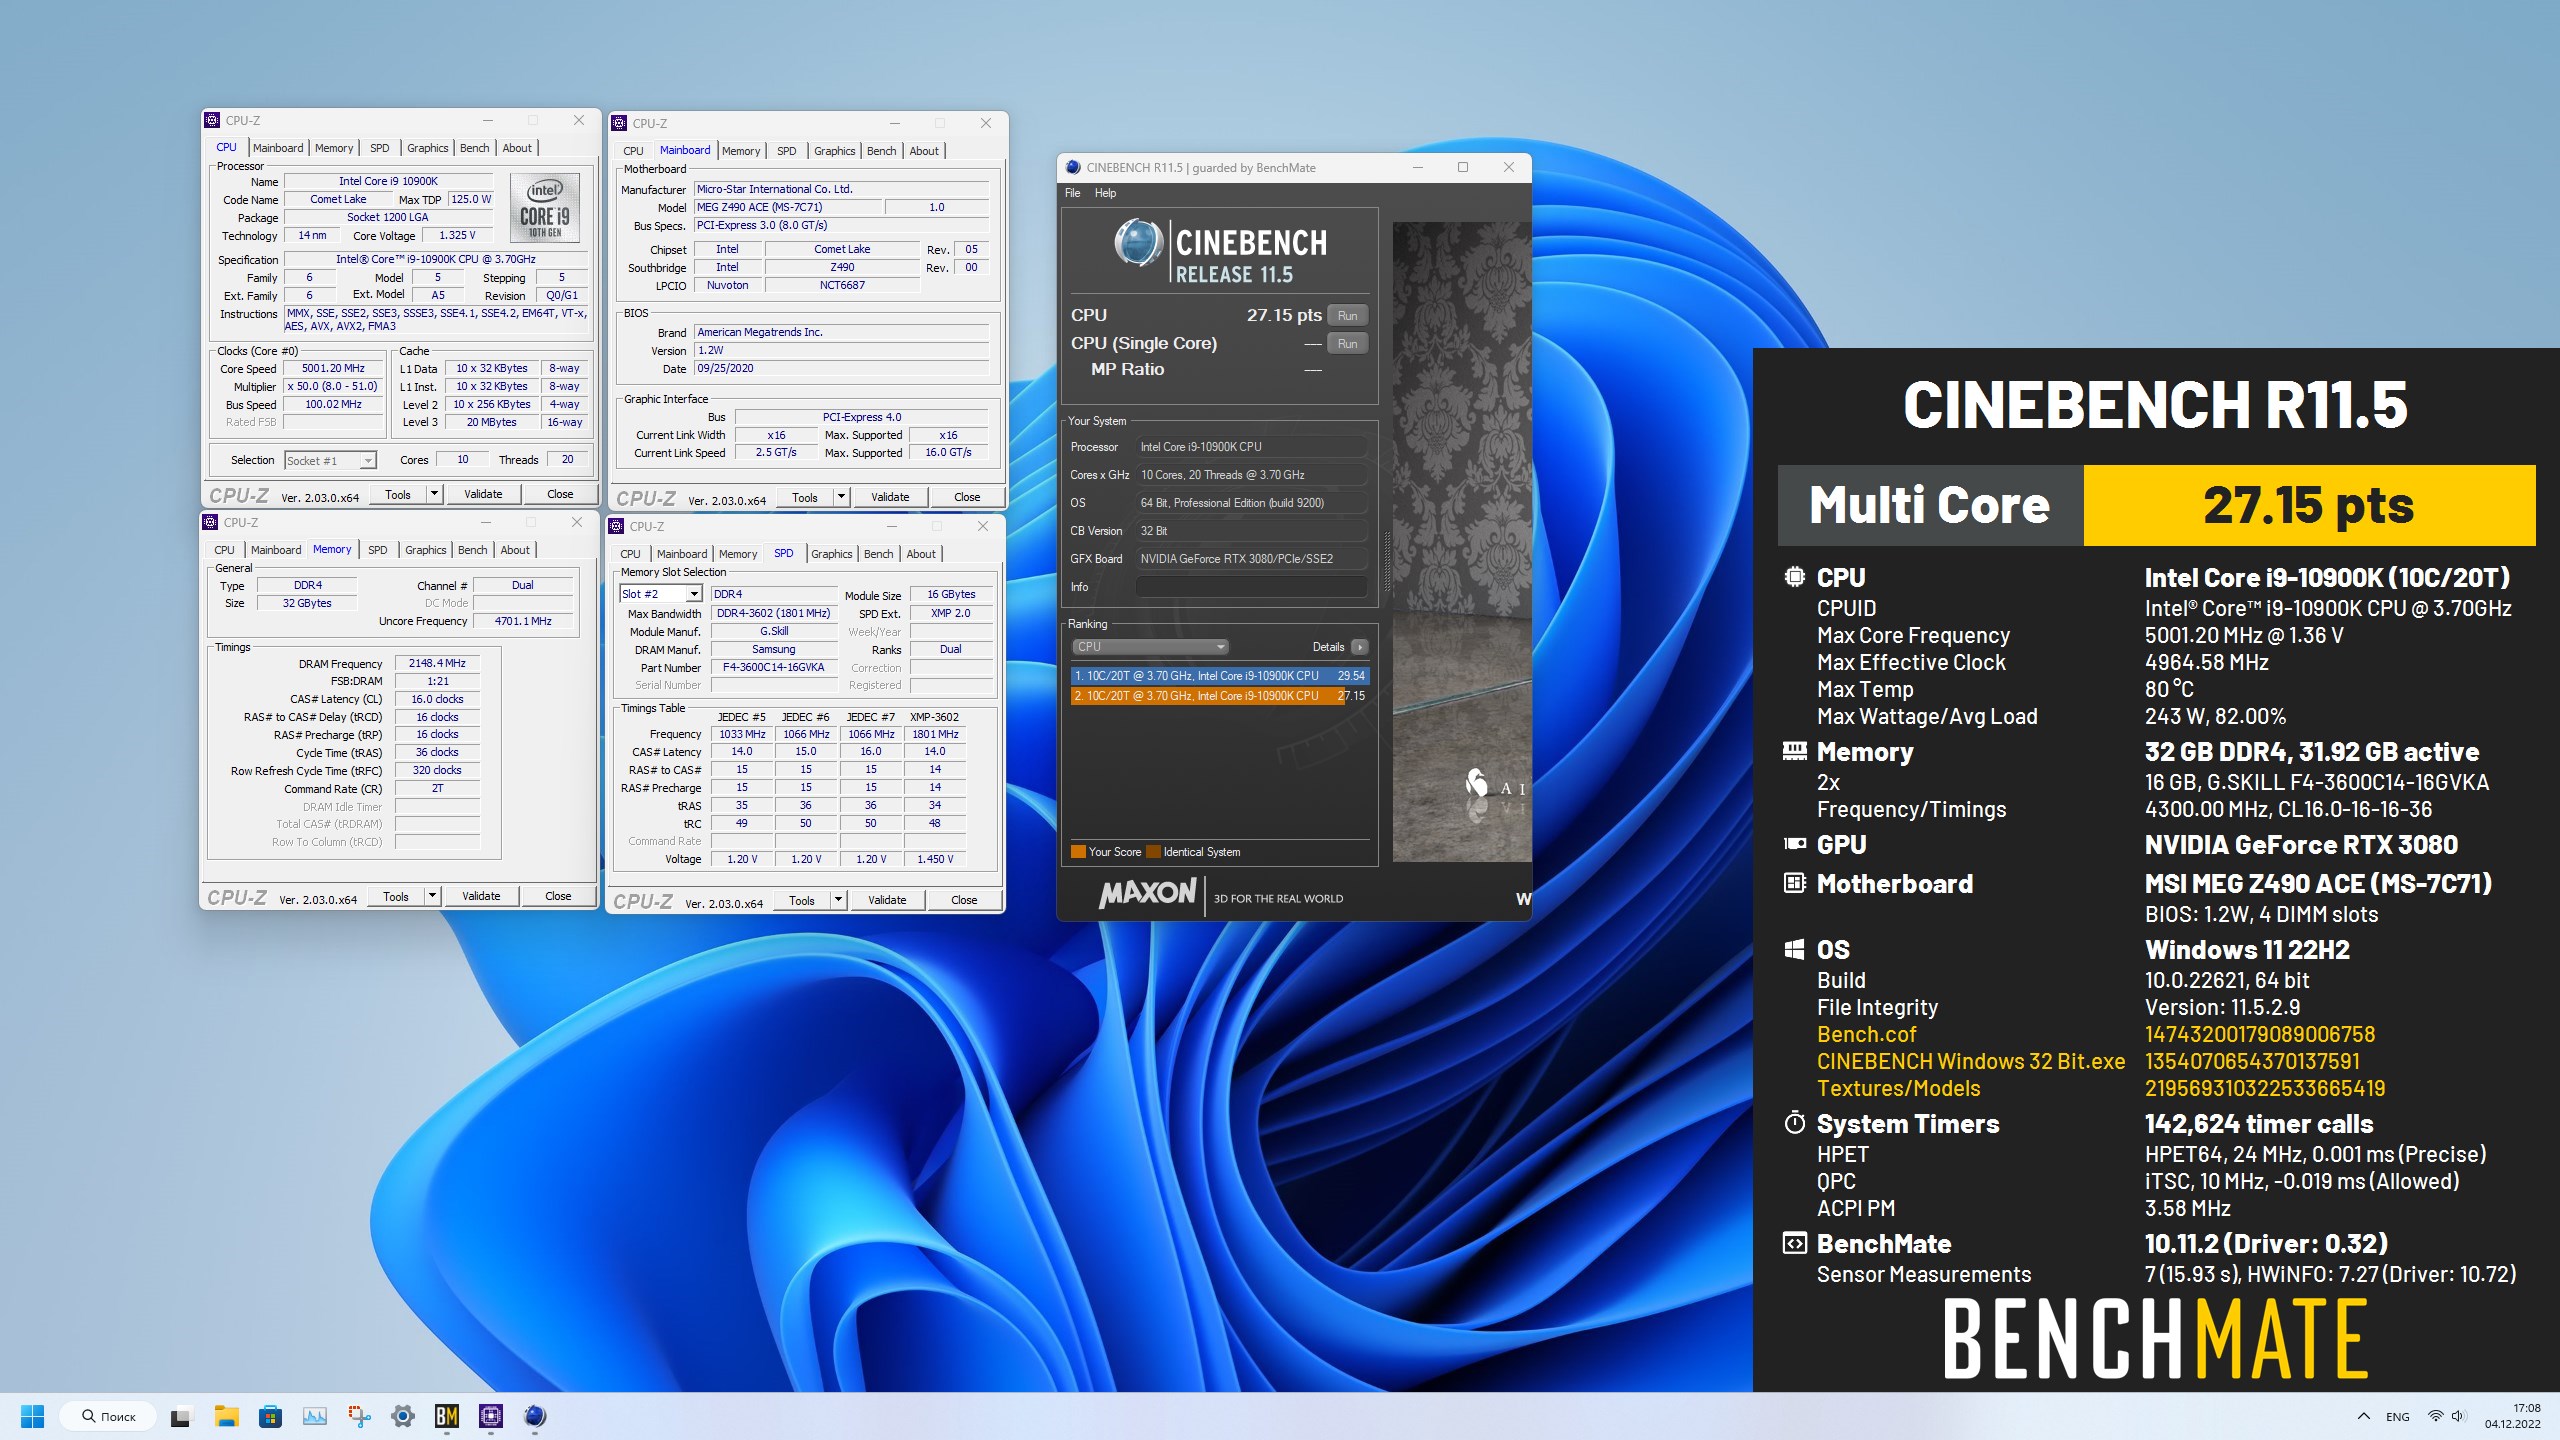This screenshot has height=1440, width=2560.
Task: Switch to CPU tab in the CPU-Z SPD window
Action: pyautogui.click(x=630, y=554)
